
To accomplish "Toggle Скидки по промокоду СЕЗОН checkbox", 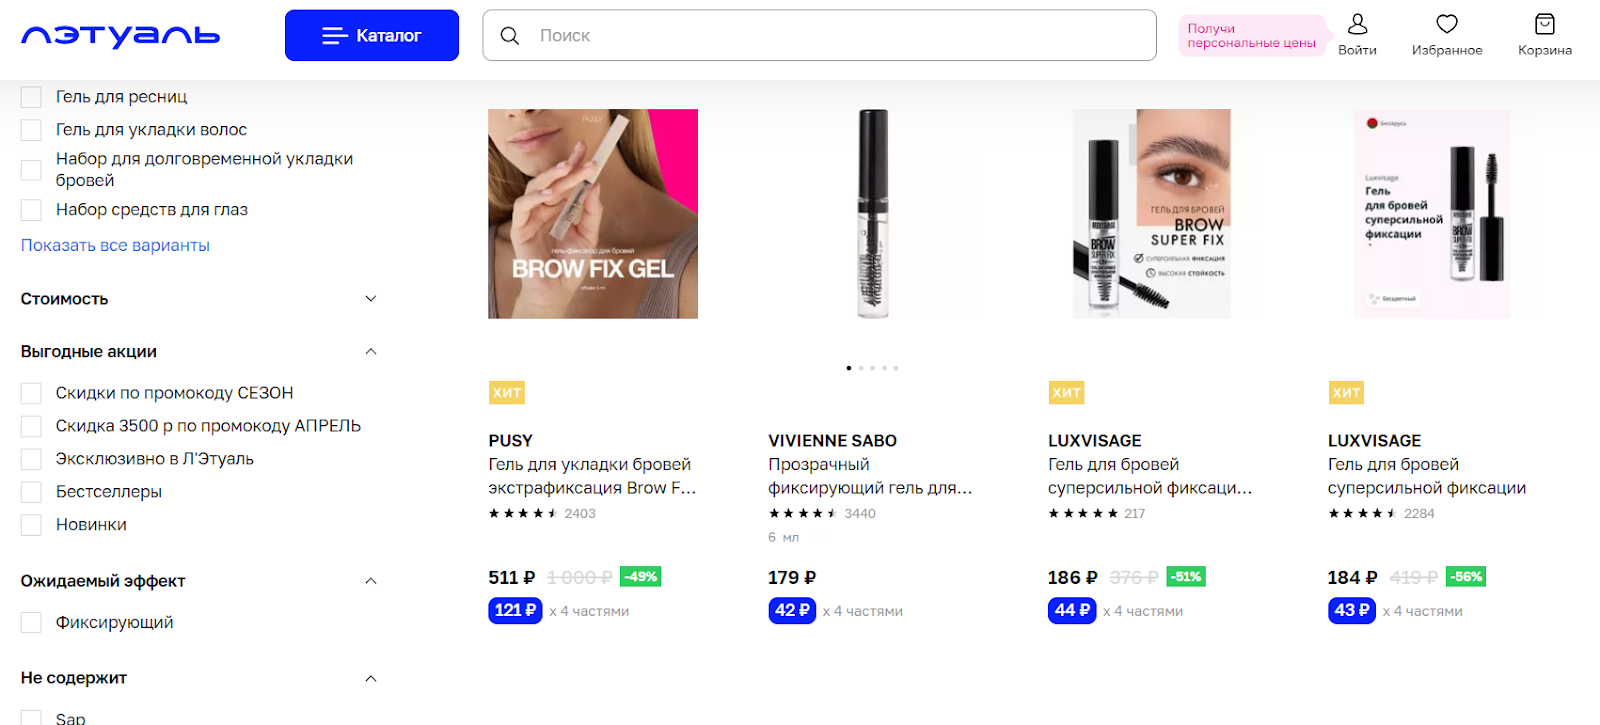I will pos(31,393).
